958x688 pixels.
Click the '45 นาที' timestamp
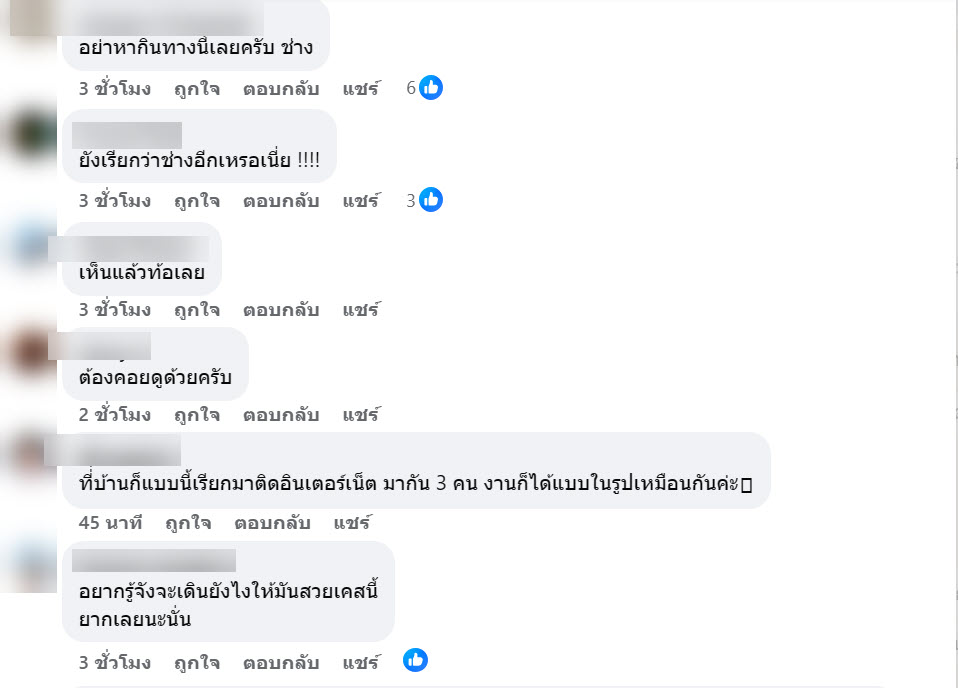[111, 523]
